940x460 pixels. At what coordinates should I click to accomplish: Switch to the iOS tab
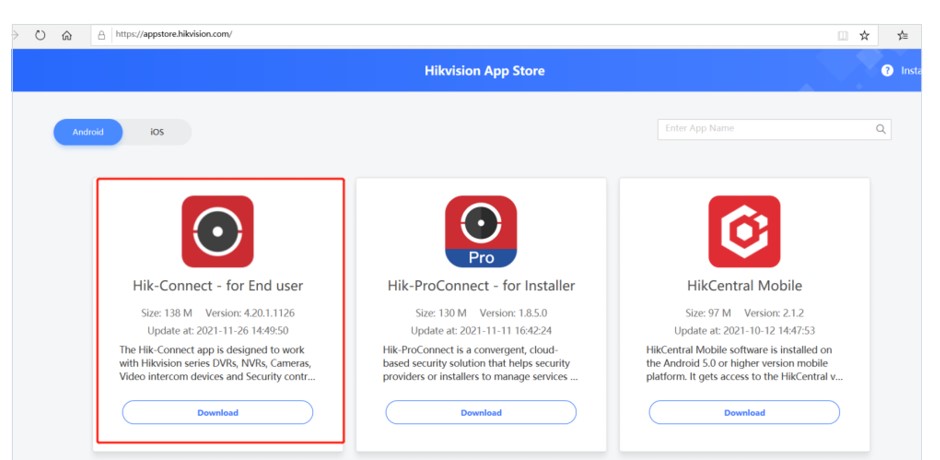[x=157, y=132]
